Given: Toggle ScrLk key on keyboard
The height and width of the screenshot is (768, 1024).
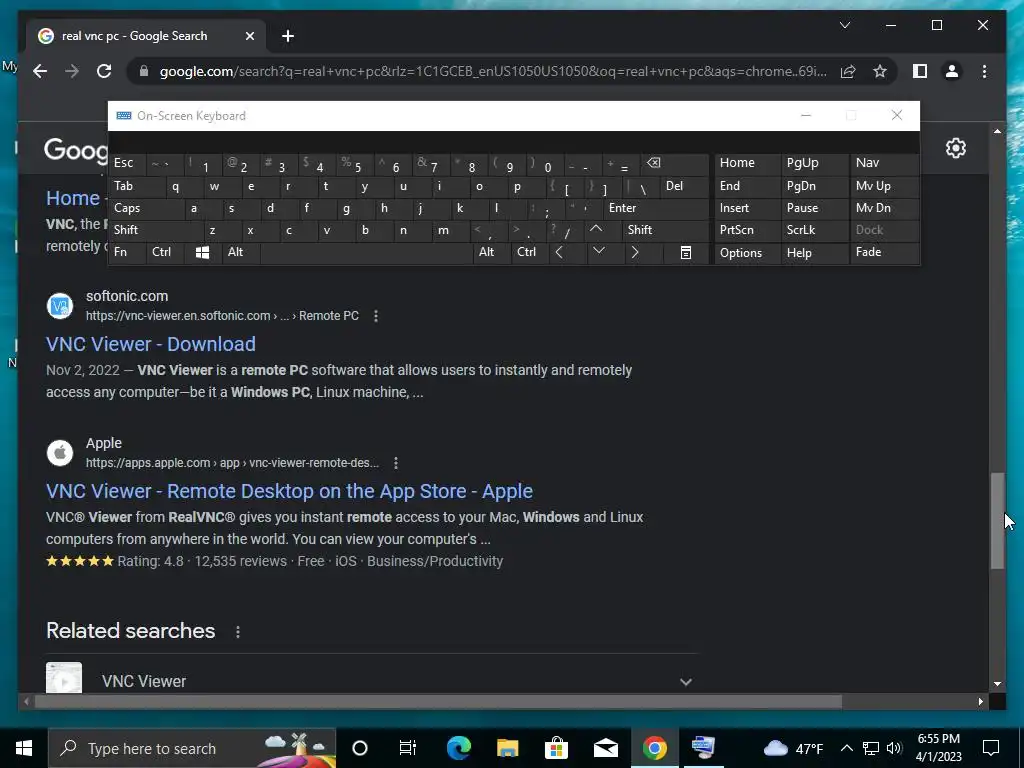Looking at the screenshot, I should [x=814, y=230].
